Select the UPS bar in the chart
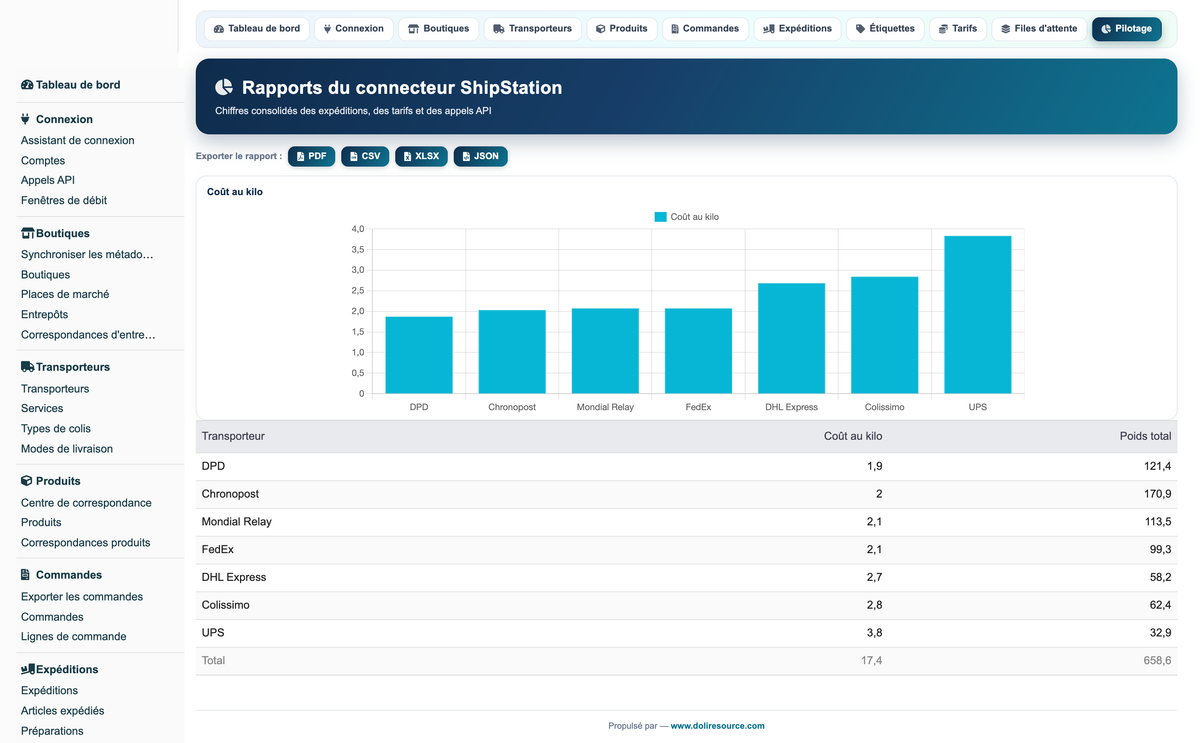The height and width of the screenshot is (743, 1200). coord(977,315)
